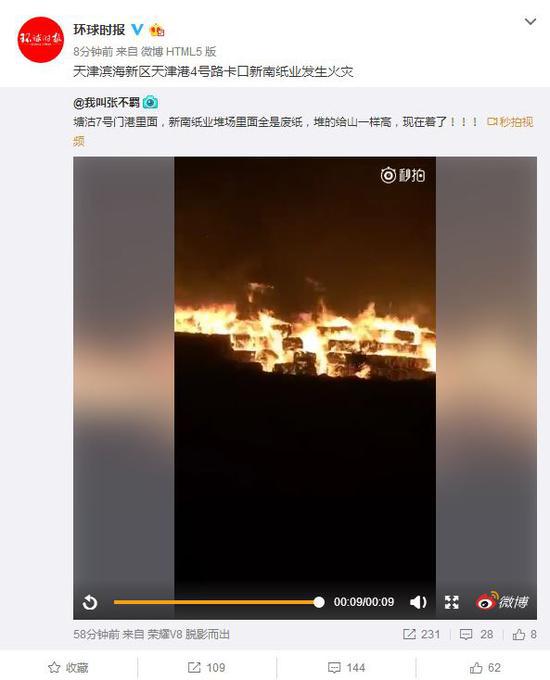
Task: Like the original post with 8 likes
Action: pyautogui.click(x=524, y=634)
